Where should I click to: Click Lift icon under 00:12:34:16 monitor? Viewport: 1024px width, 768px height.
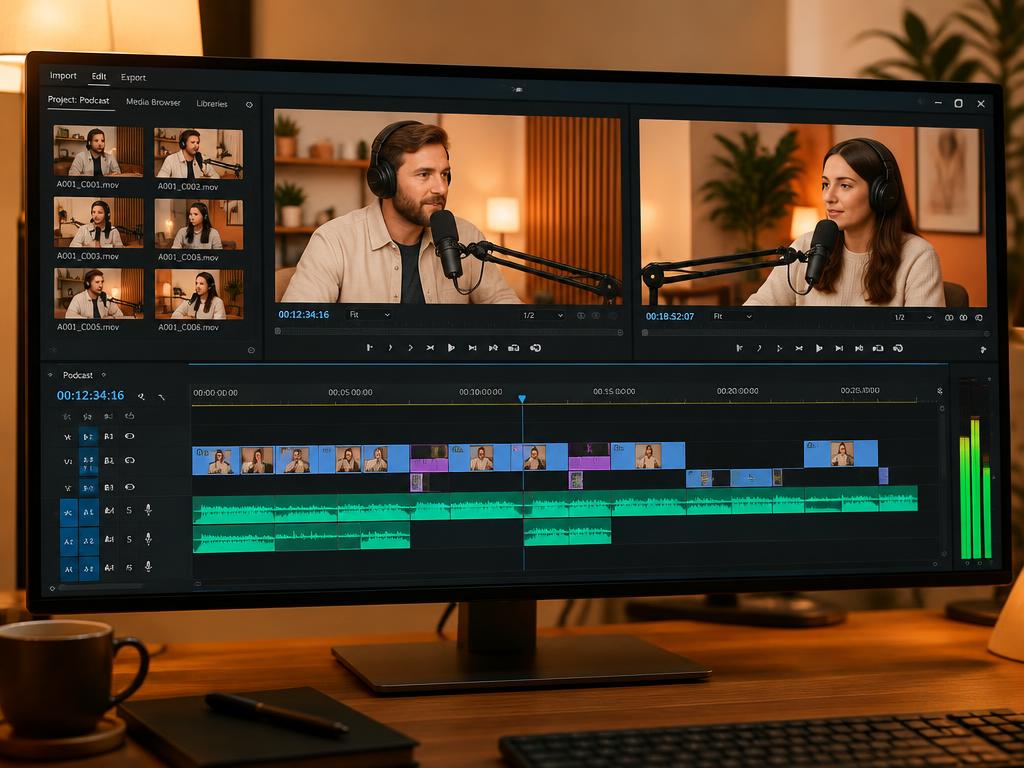point(514,348)
